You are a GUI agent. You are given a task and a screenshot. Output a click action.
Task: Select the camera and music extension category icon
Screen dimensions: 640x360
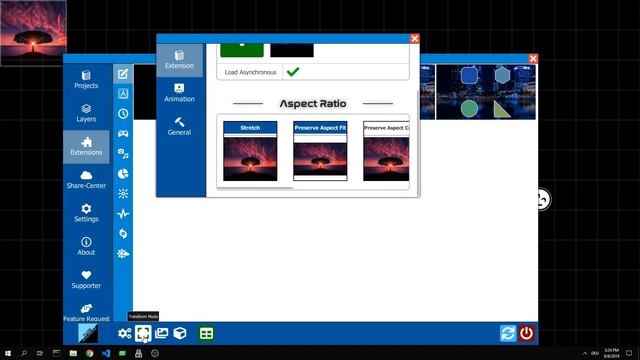tap(123, 153)
